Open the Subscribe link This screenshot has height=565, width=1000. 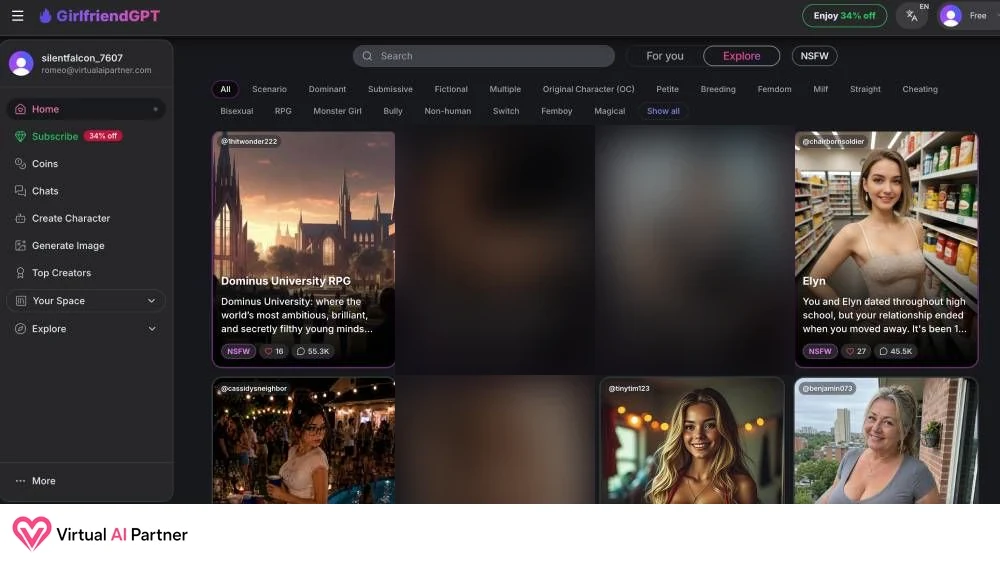[55, 136]
